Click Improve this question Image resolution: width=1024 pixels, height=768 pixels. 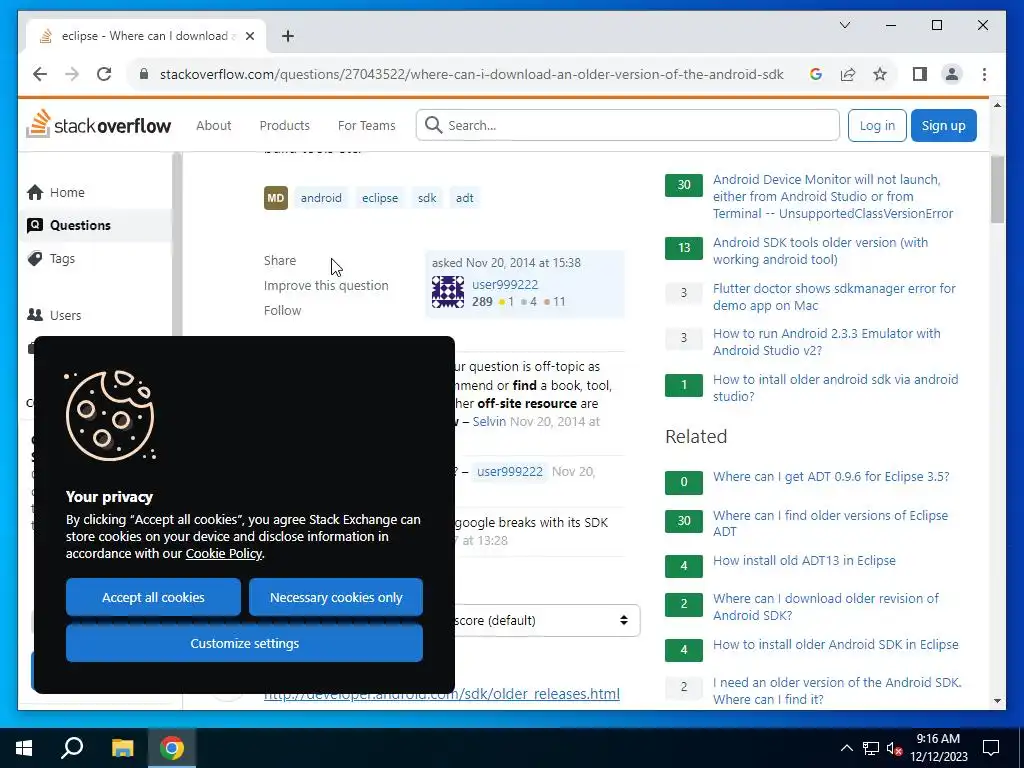[x=326, y=285]
